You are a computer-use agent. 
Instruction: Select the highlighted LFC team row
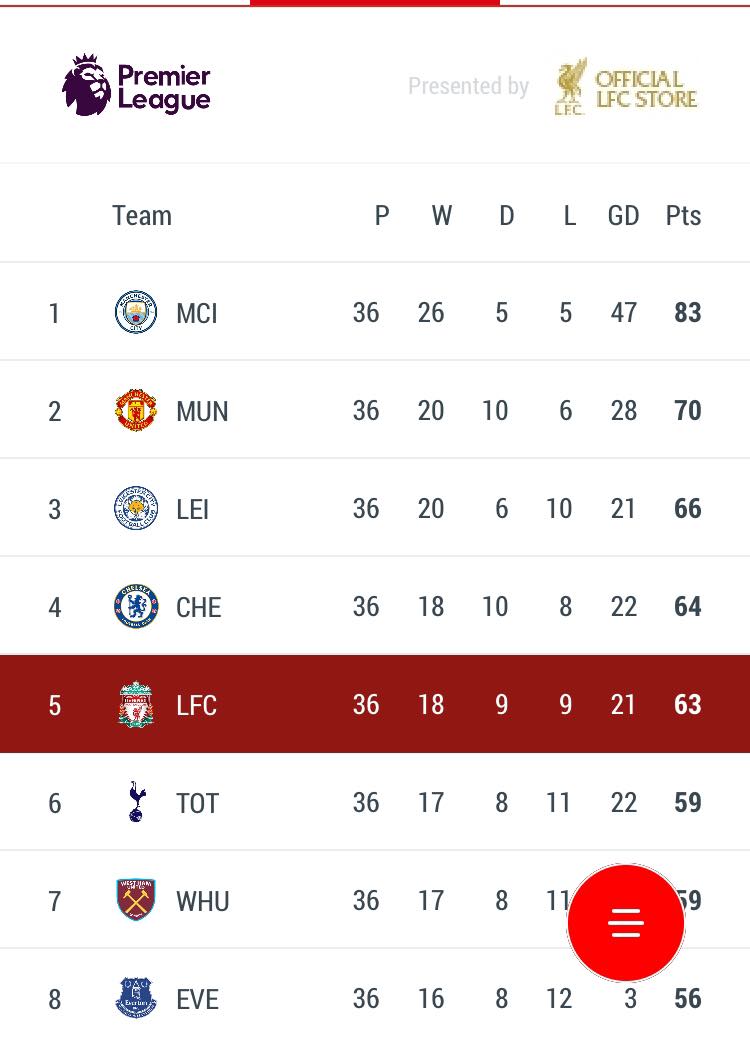click(x=375, y=704)
